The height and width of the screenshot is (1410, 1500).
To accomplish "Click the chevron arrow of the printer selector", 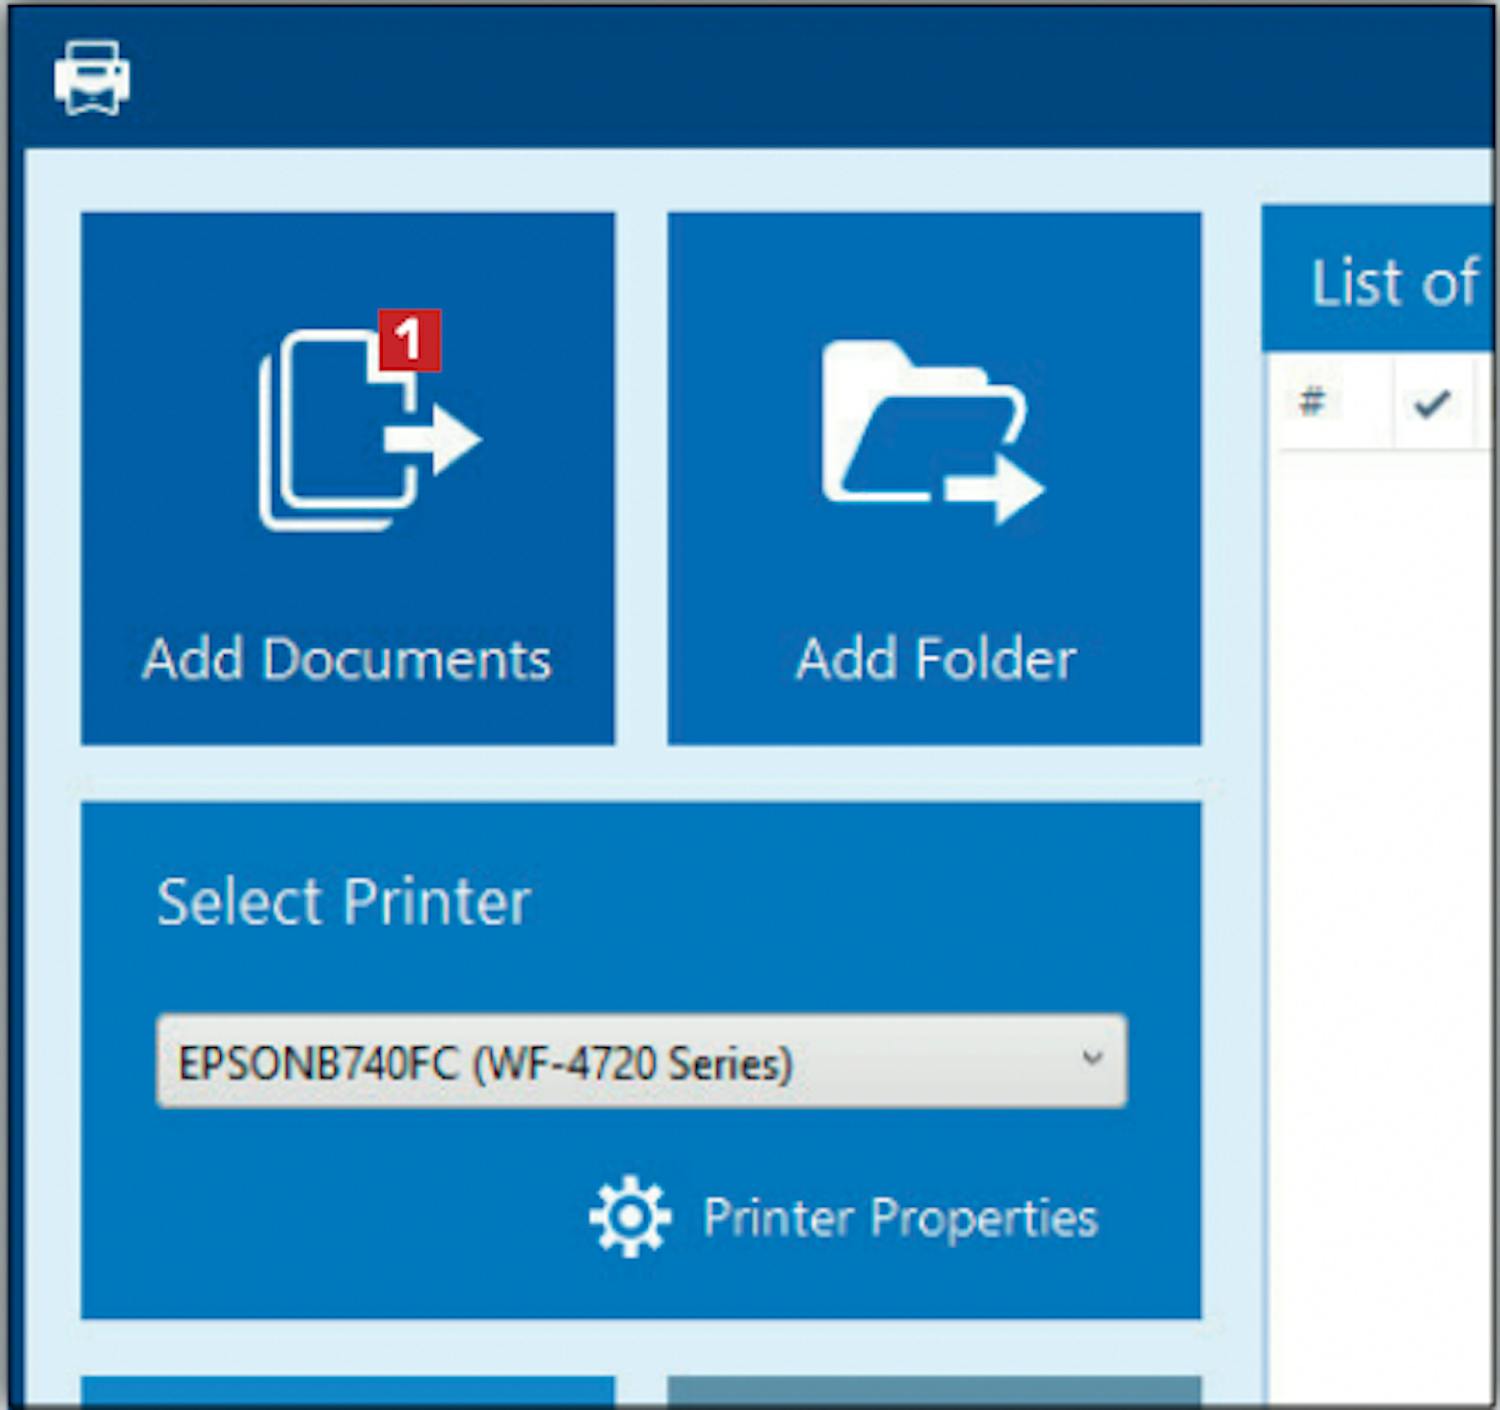I will coord(1092,1058).
